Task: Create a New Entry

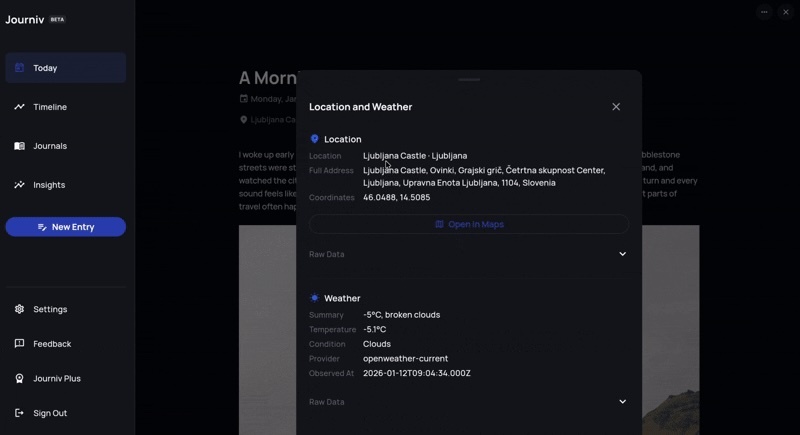Action: click(65, 227)
